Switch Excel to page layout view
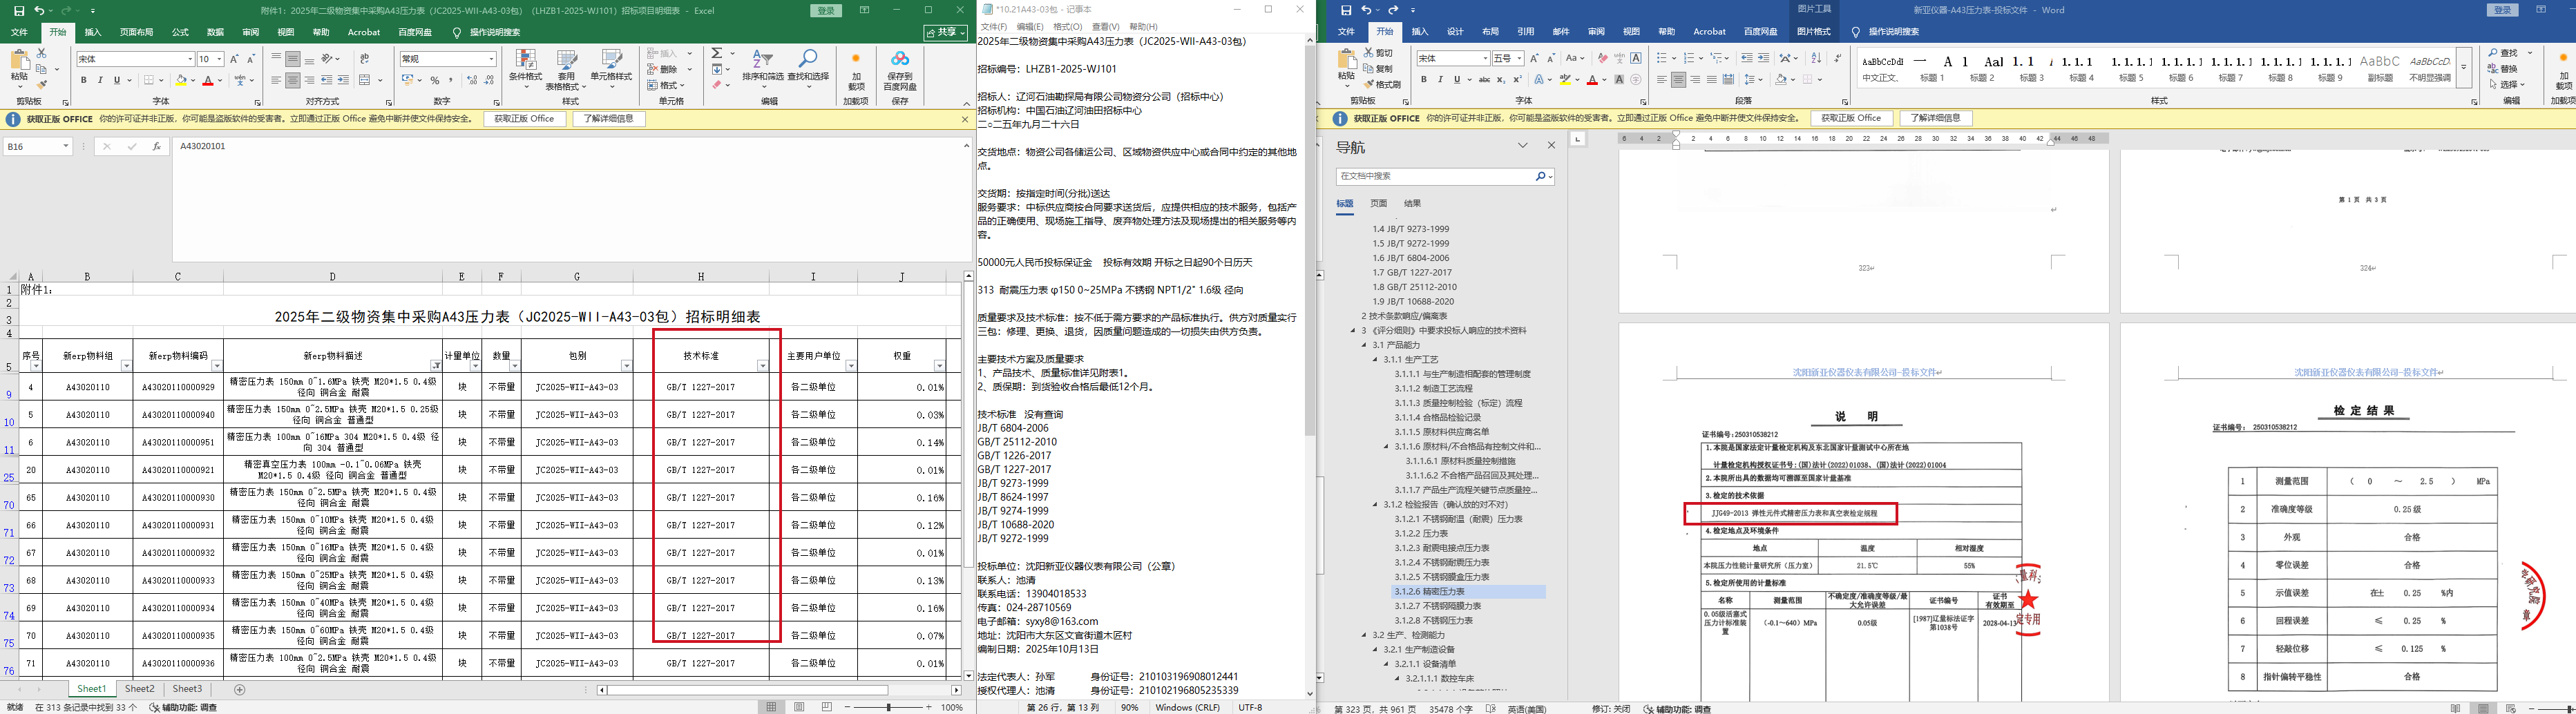 pos(799,707)
